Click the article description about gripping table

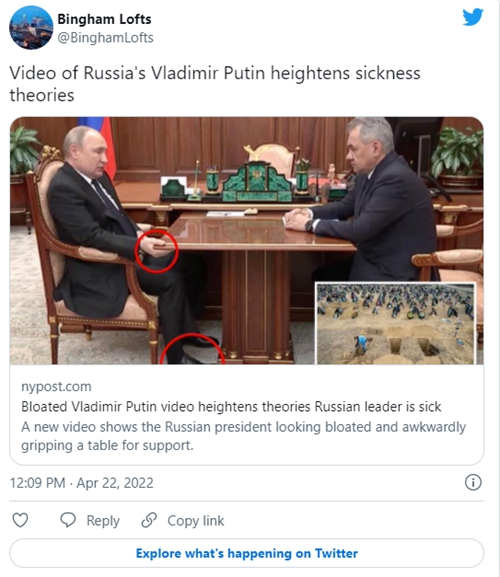pyautogui.click(x=244, y=436)
